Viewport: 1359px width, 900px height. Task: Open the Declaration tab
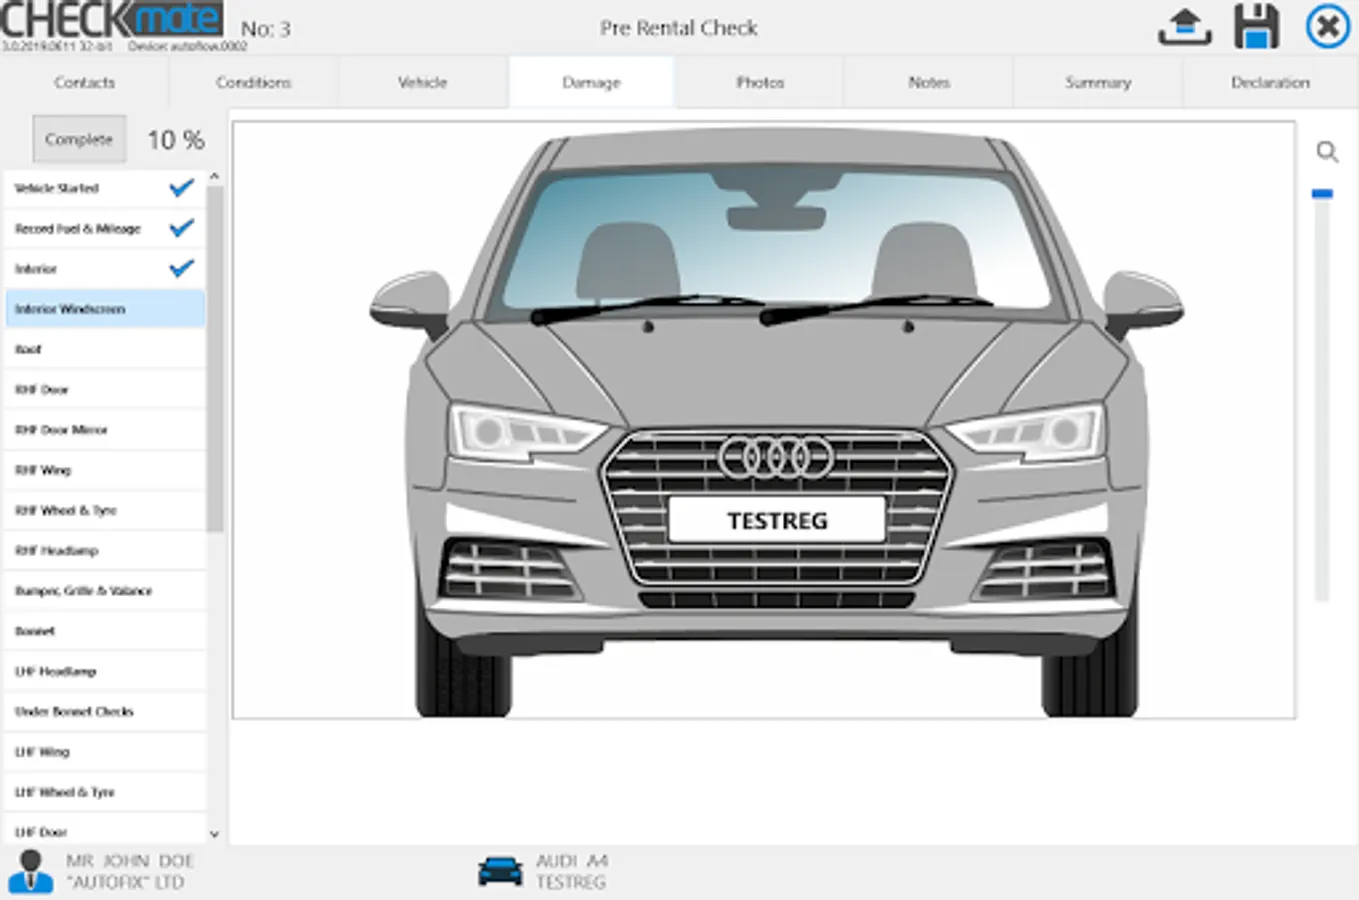pos(1270,82)
